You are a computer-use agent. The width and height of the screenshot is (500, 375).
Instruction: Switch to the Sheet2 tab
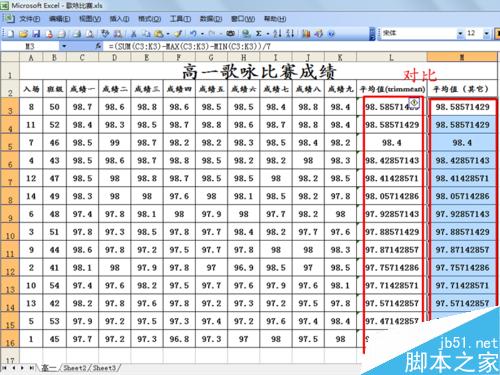(75, 368)
